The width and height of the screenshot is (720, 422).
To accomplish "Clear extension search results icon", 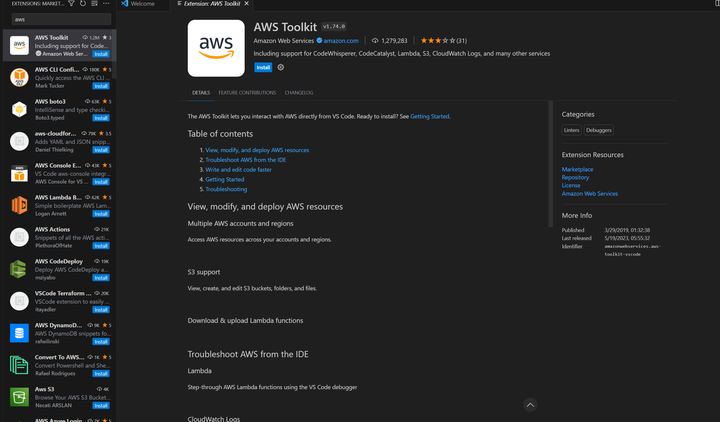I will [94, 3].
